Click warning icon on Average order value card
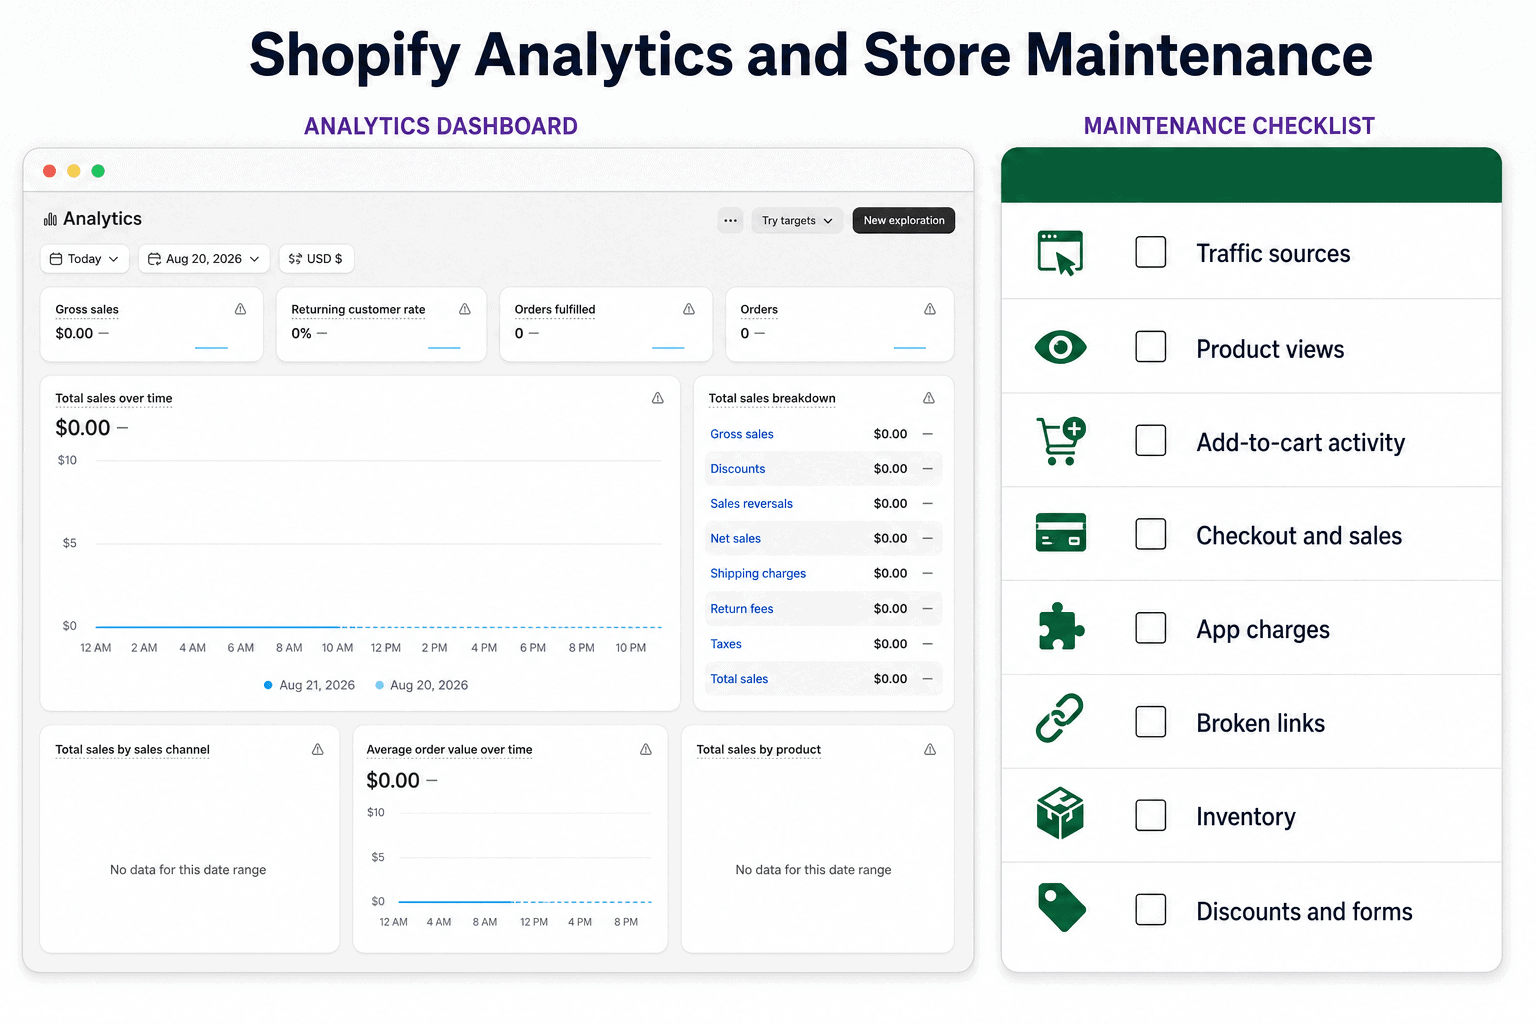Viewport: 1536px width, 1024px height. point(646,749)
